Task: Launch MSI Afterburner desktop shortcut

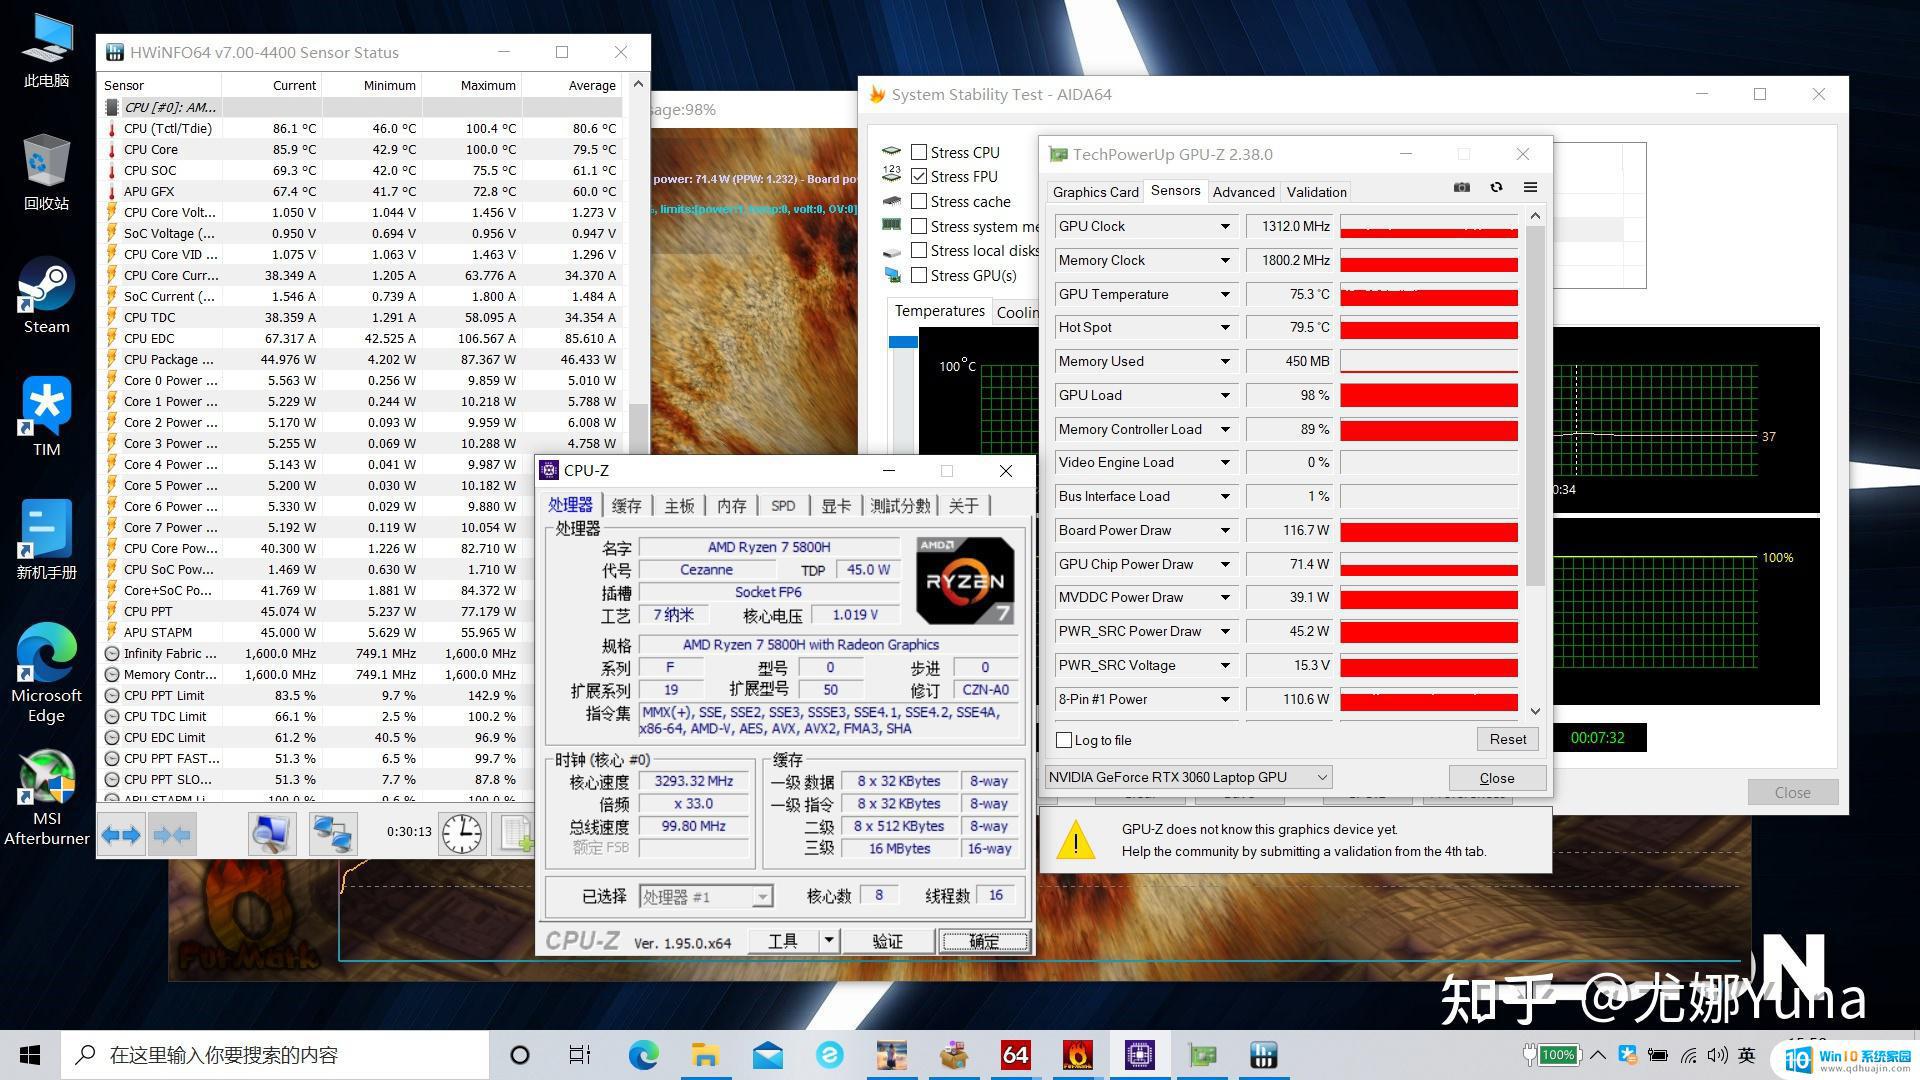Action: (46, 798)
